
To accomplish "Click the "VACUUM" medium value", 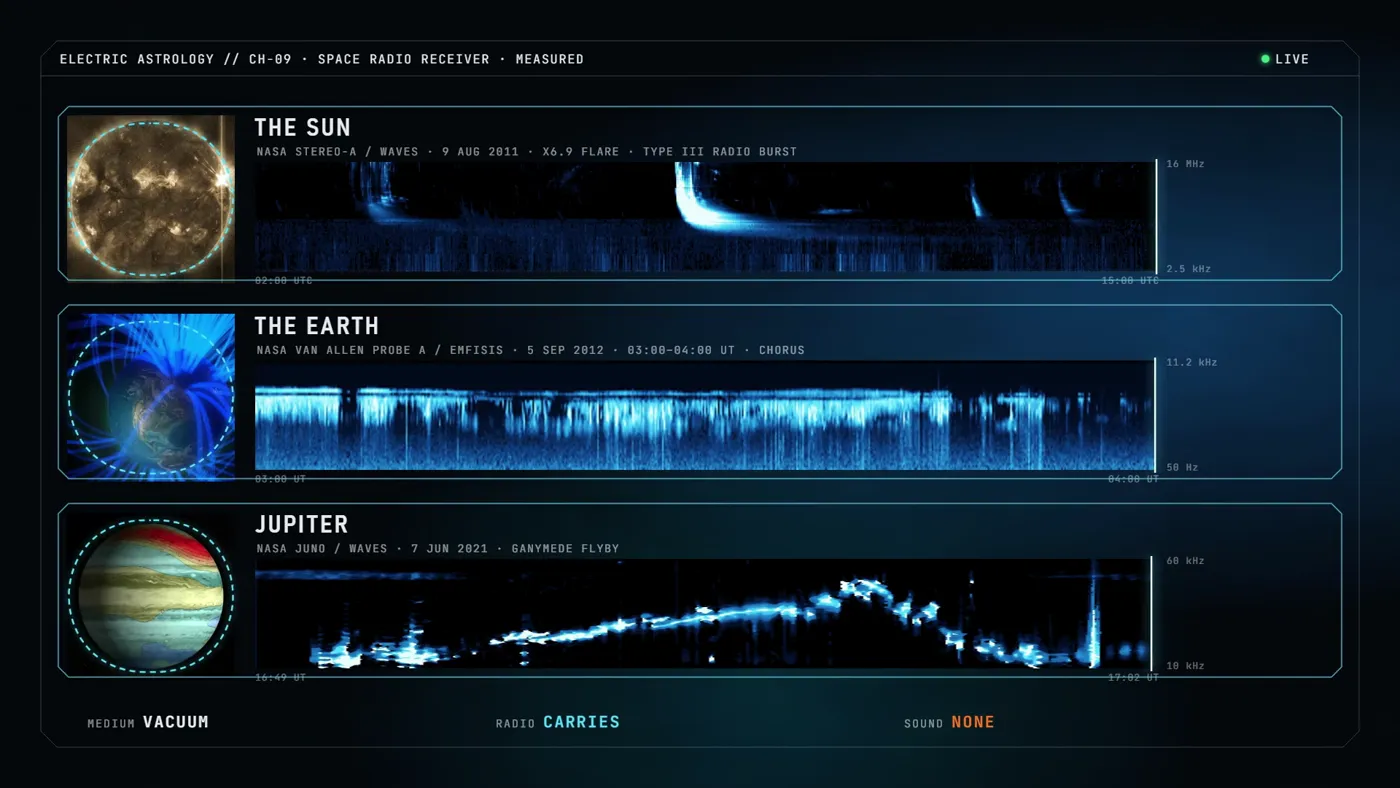I will (176, 722).
